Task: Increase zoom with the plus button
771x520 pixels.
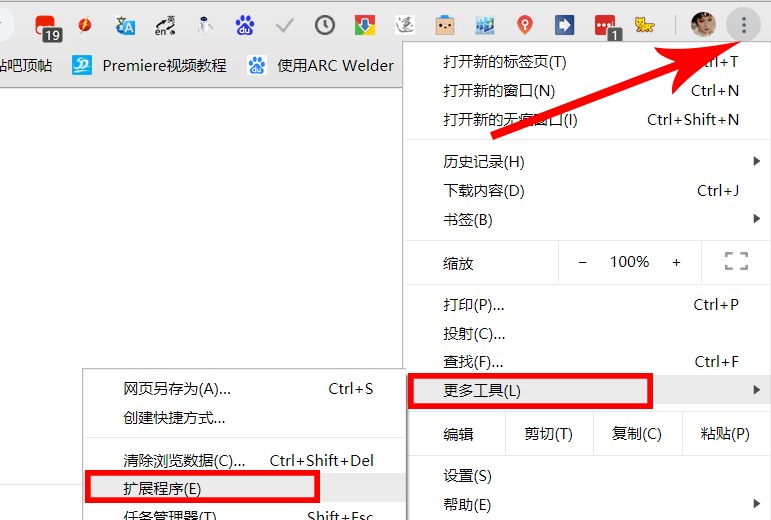Action: click(x=677, y=262)
